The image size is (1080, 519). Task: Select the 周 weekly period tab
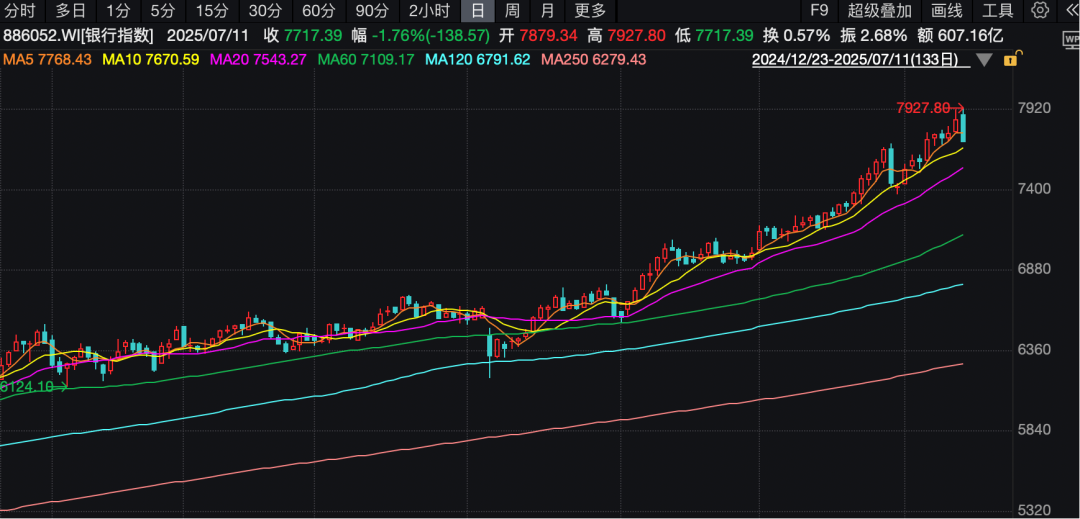pyautogui.click(x=512, y=11)
